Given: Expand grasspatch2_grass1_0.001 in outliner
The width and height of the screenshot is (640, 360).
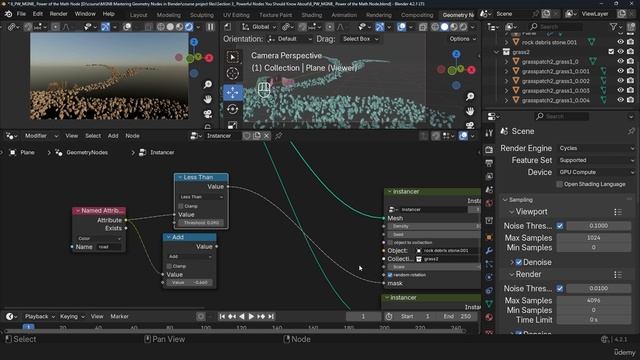Looking at the screenshot, I should 507,71.
